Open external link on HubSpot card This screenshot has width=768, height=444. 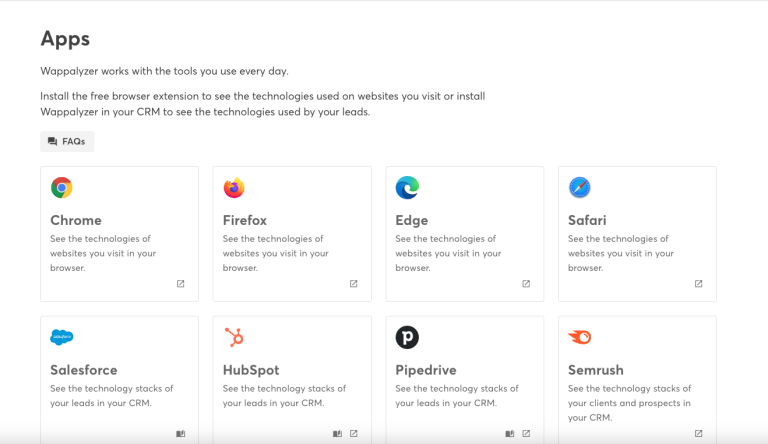point(353,434)
